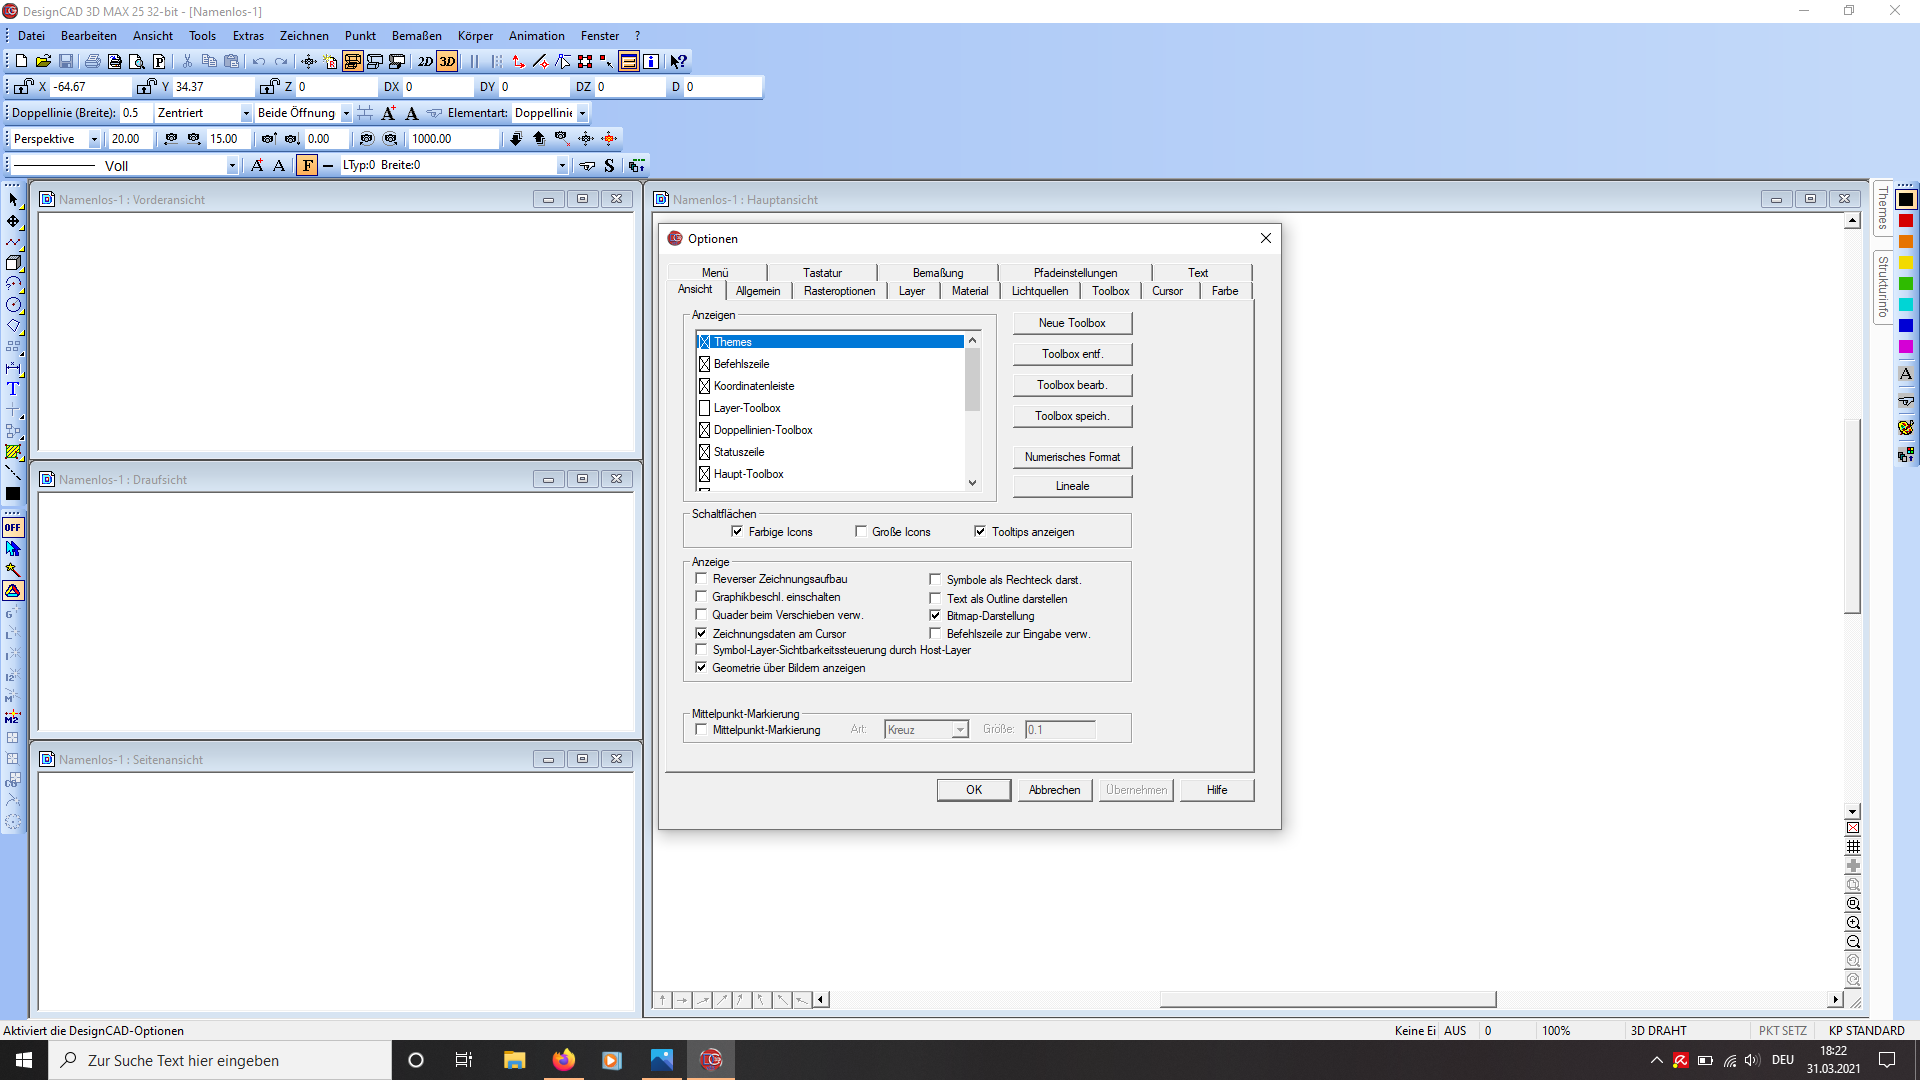Toggle Zeichnungsdaten am Cursor checkbox
The height and width of the screenshot is (1080, 1920).
[x=701, y=634]
